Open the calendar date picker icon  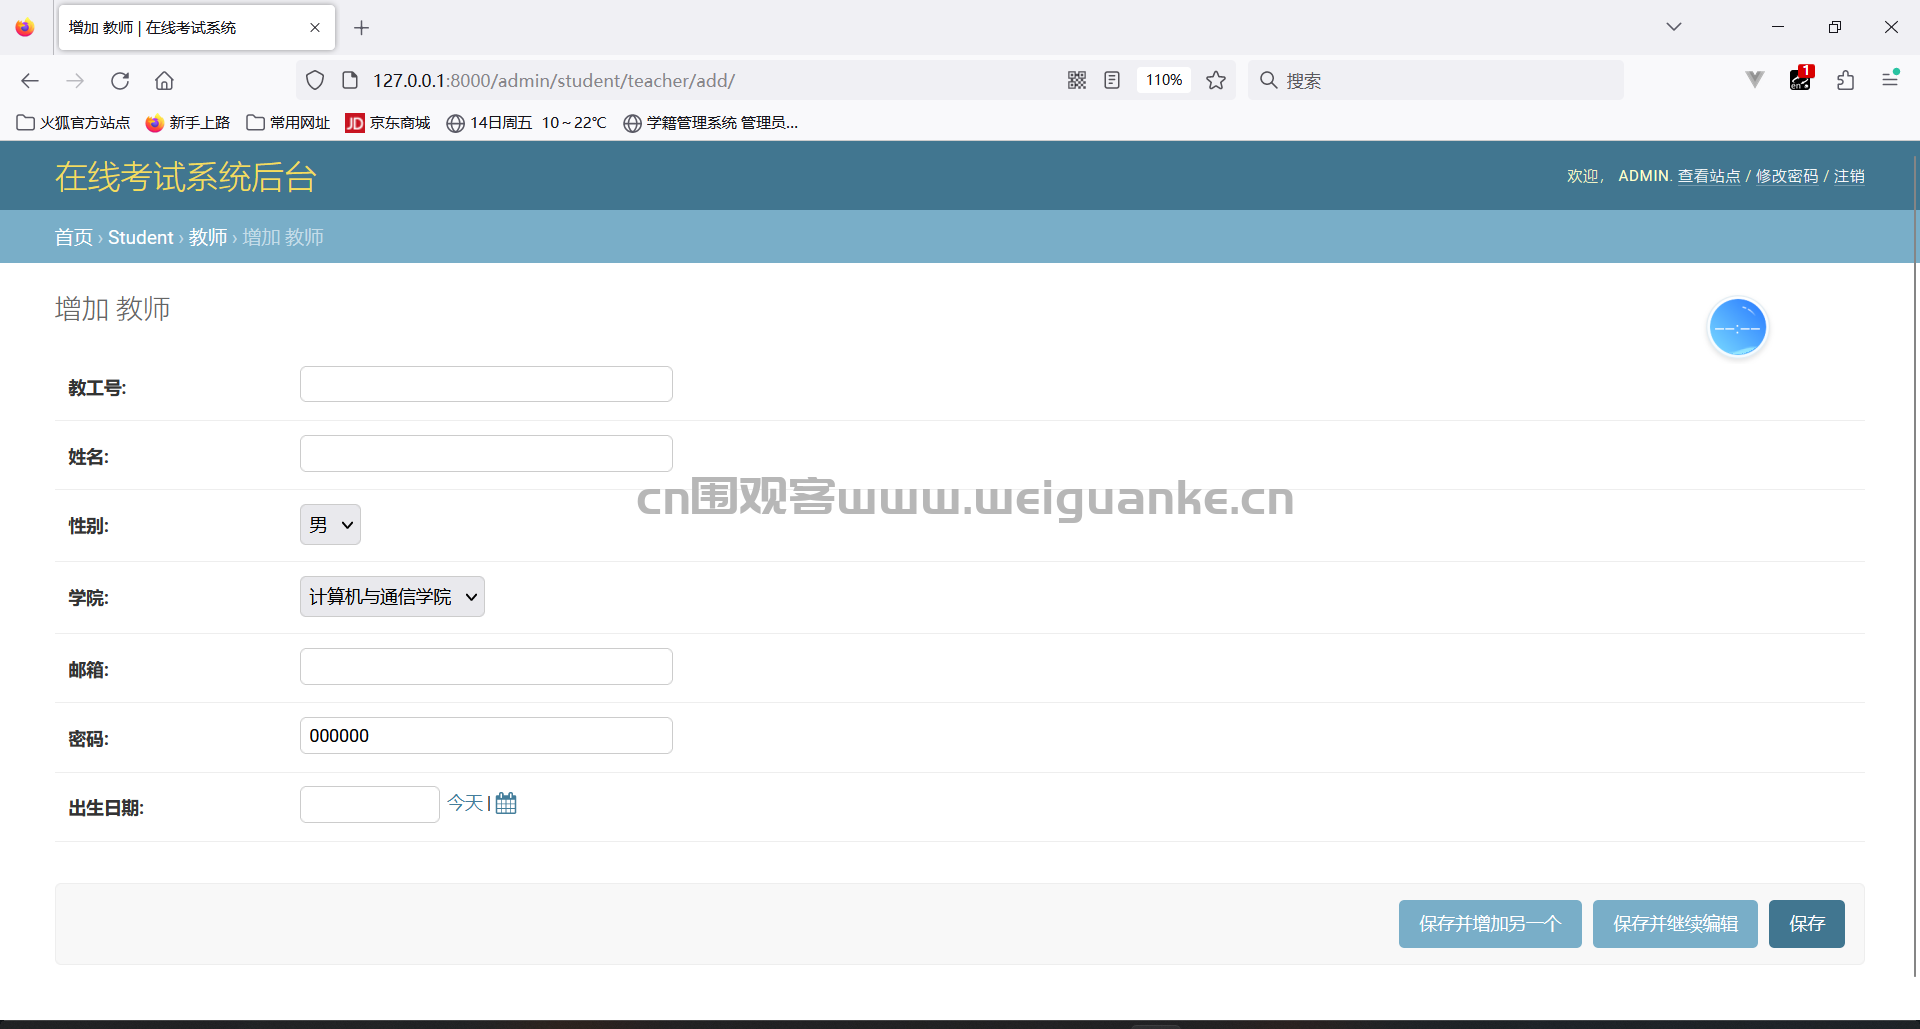pos(506,803)
